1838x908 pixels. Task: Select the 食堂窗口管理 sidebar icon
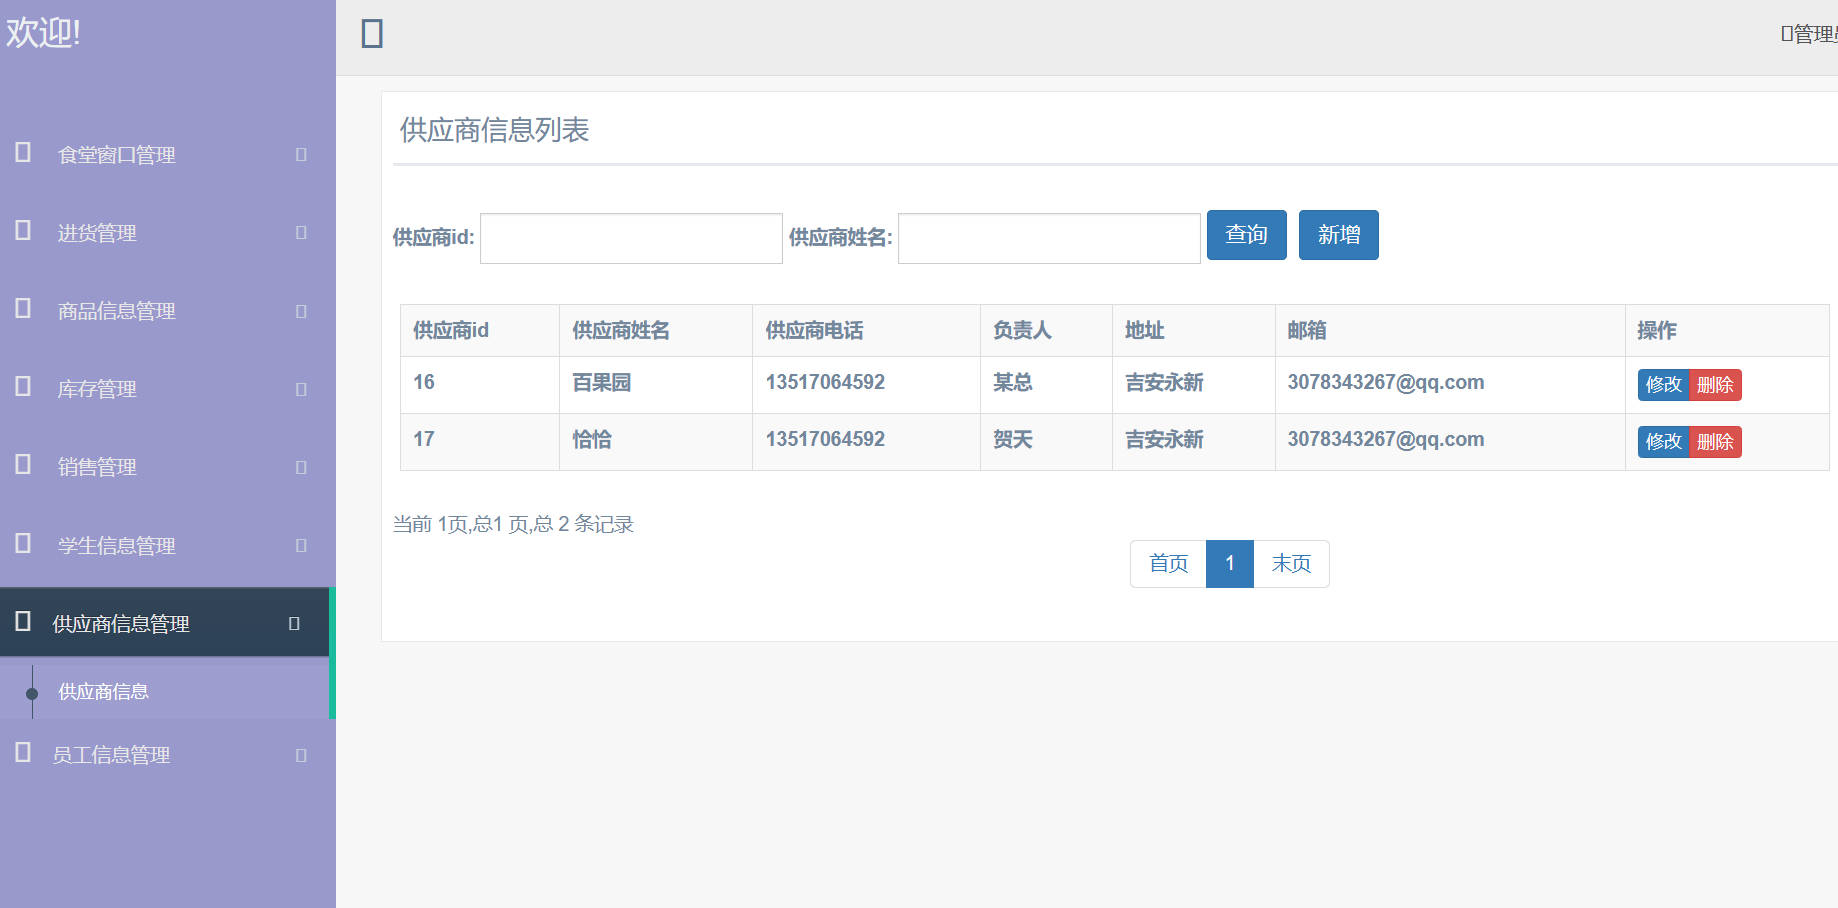(x=22, y=154)
